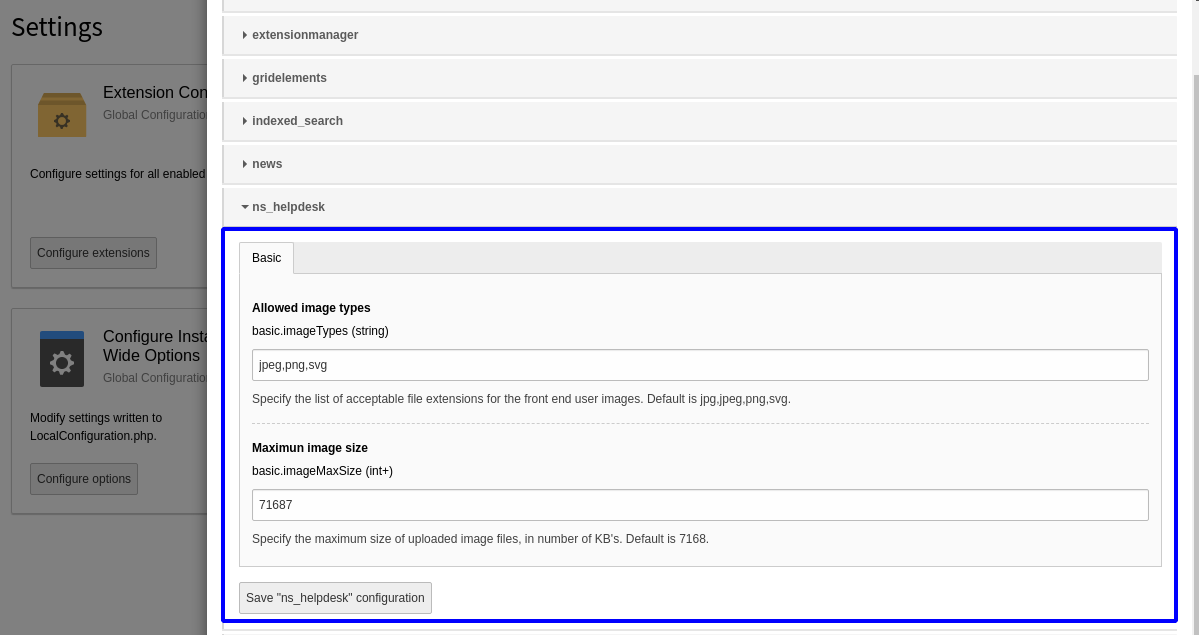Switch to the Basic tab

266,258
